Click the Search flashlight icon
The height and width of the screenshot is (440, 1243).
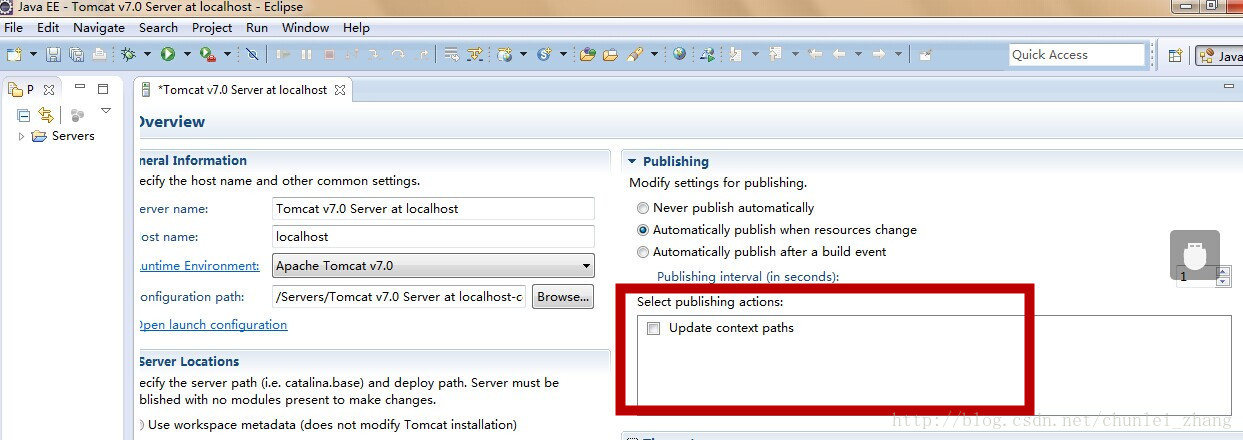[634, 54]
